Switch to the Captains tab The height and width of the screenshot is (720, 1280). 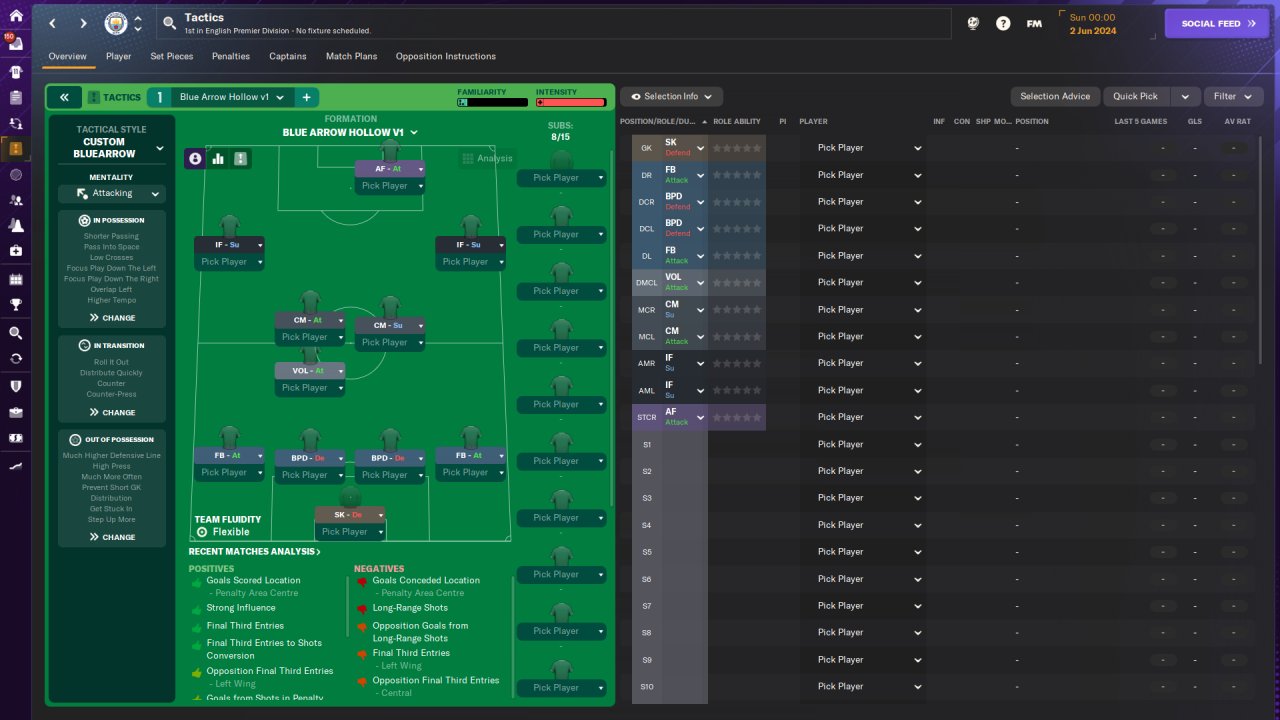(x=288, y=56)
